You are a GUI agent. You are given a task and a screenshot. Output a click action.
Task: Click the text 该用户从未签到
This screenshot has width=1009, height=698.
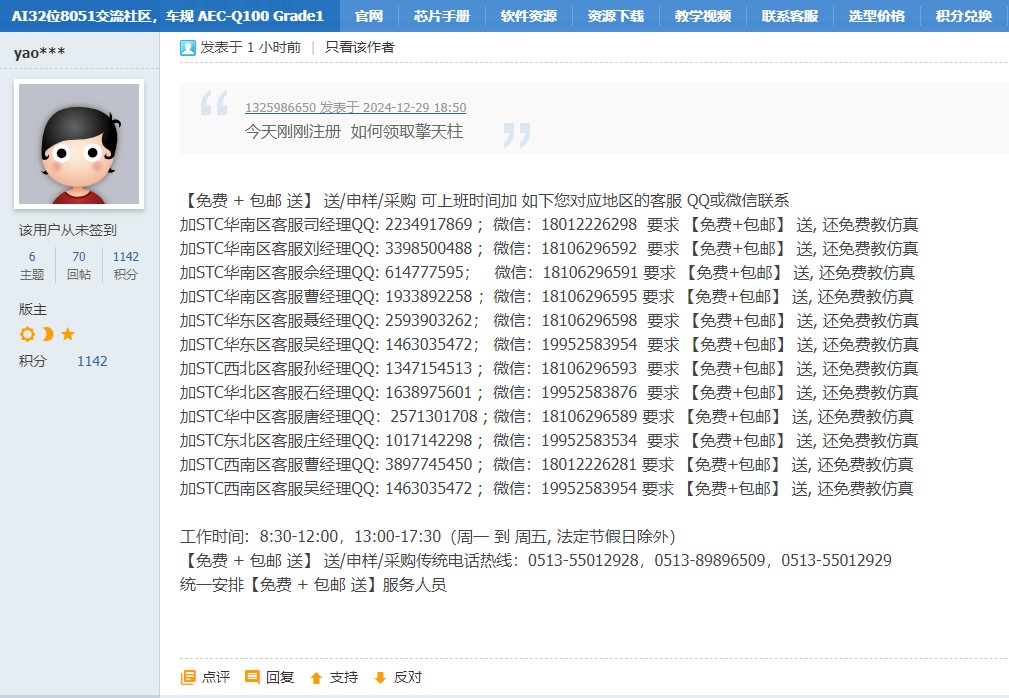click(68, 230)
